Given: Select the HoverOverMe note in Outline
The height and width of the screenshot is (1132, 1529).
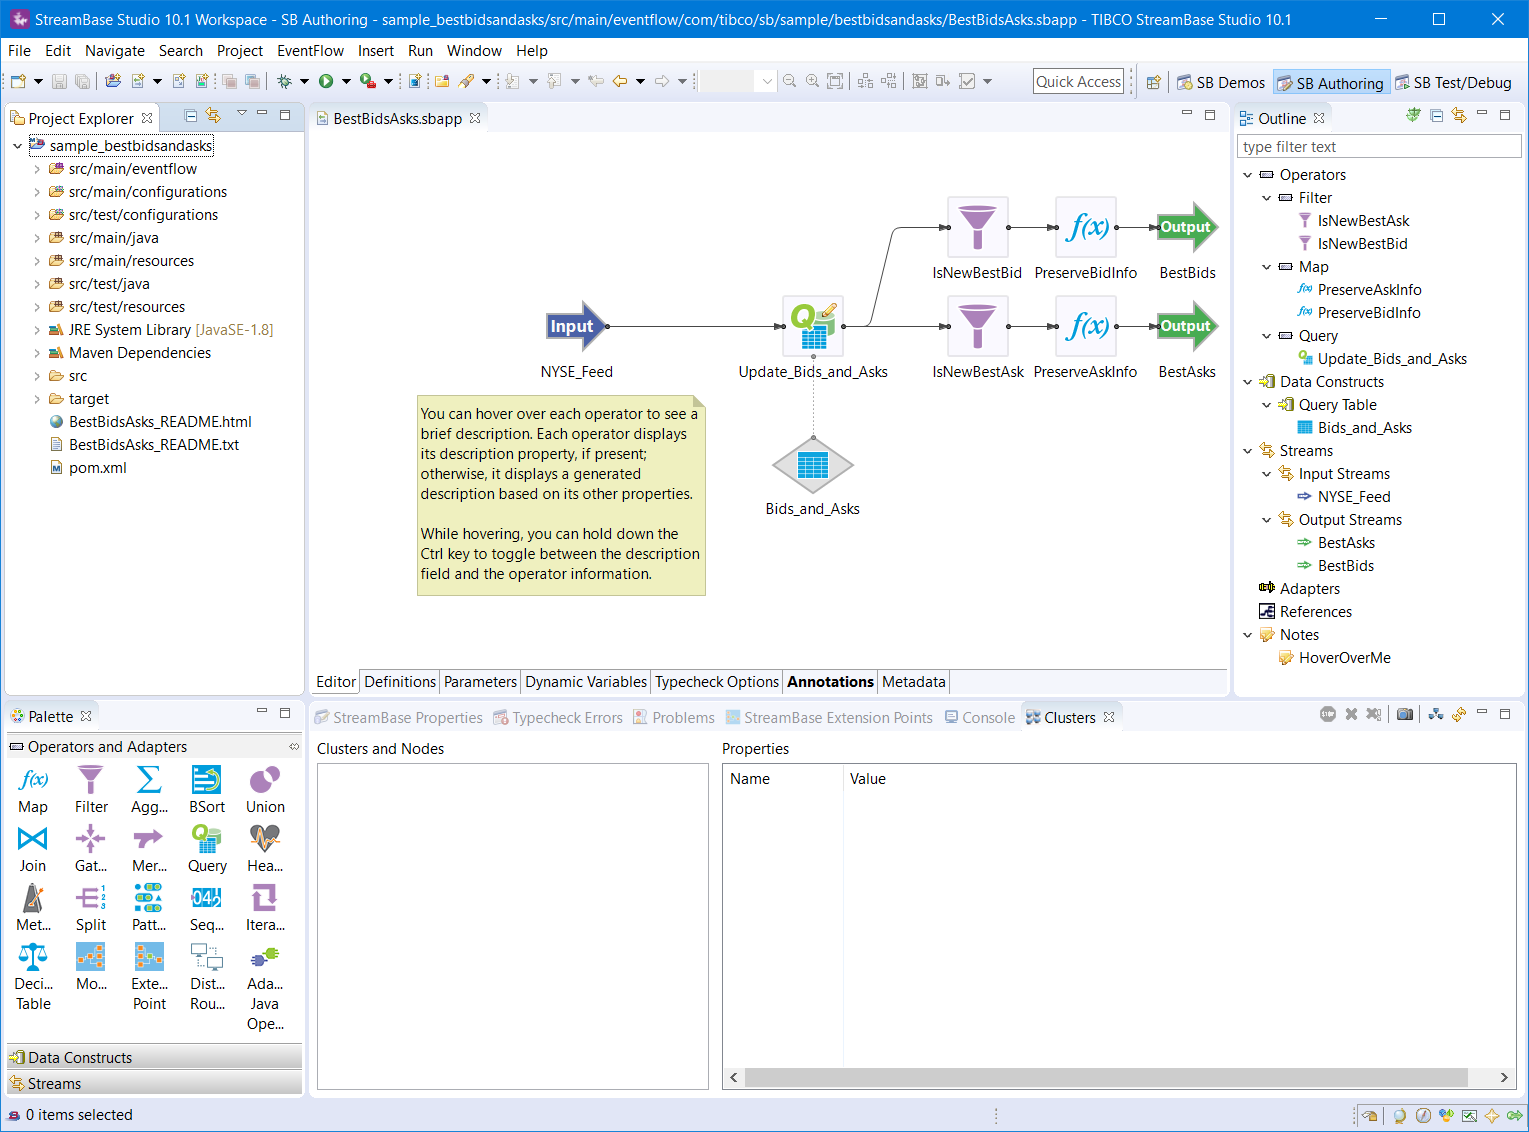Looking at the screenshot, I should pos(1344,658).
